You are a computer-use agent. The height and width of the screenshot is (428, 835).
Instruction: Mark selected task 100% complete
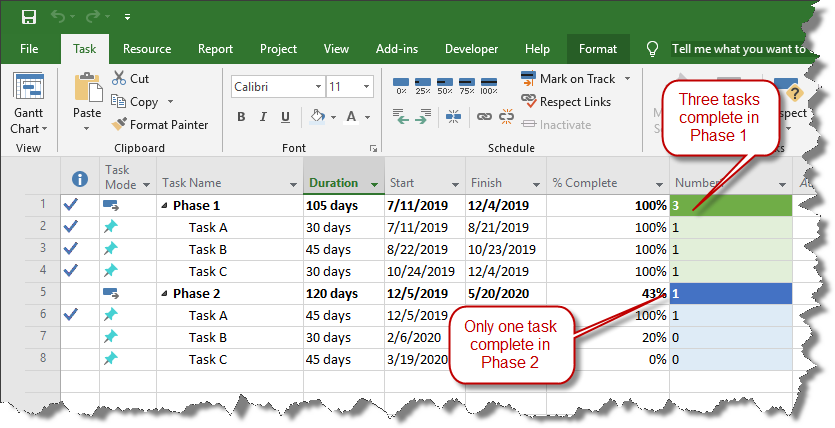489,85
